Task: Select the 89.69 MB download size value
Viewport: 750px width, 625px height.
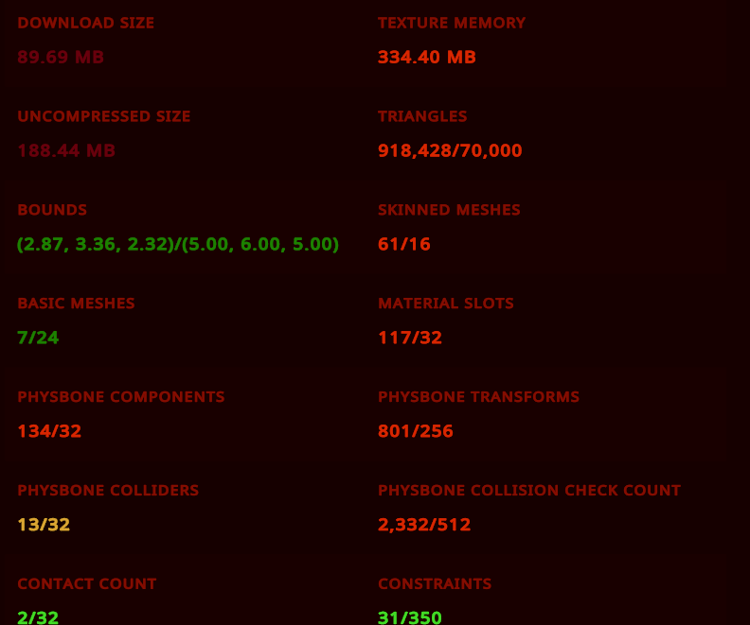Action: [61, 57]
